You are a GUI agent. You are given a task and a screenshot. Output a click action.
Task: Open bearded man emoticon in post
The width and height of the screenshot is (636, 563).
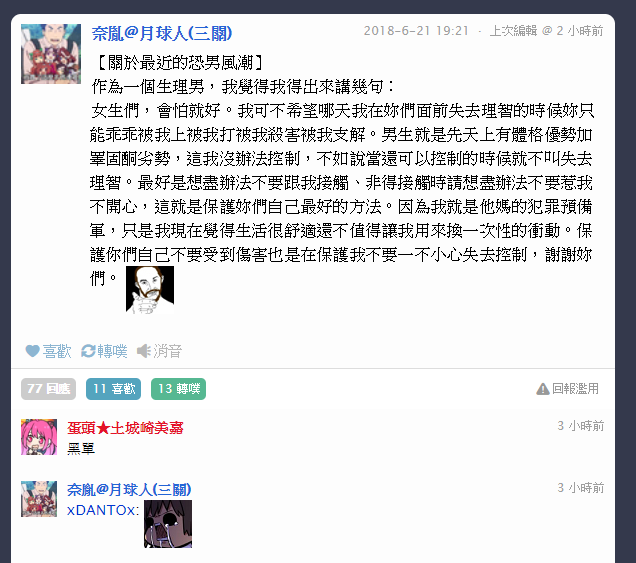[x=150, y=290]
